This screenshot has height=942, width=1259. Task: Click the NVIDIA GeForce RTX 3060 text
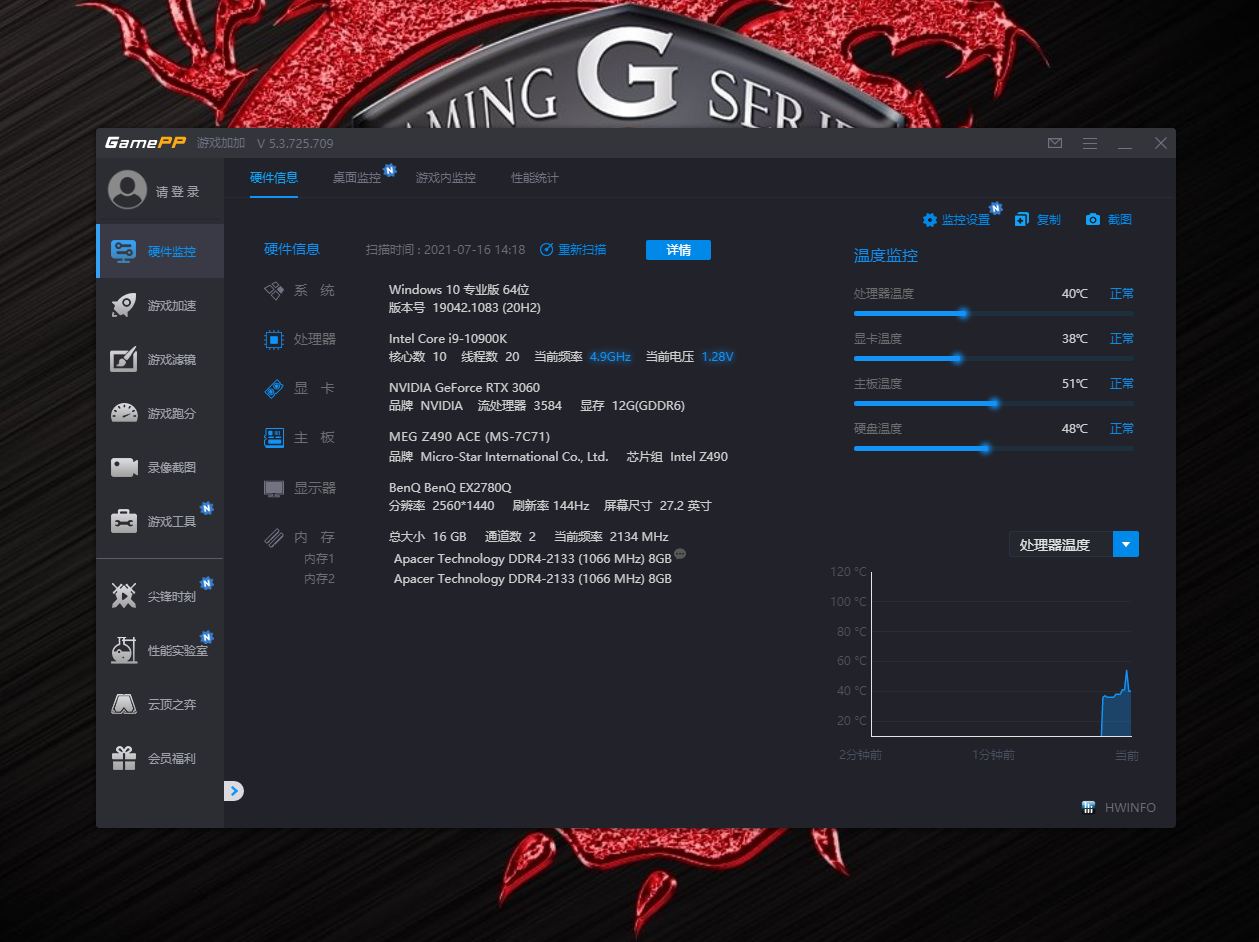[464, 388]
